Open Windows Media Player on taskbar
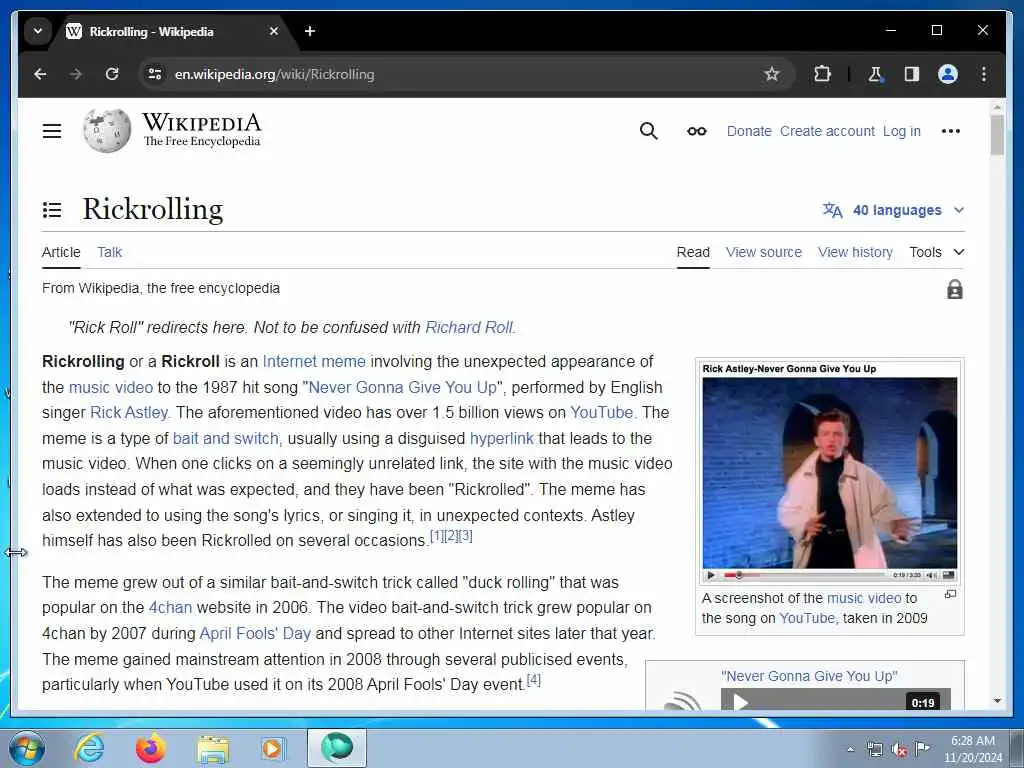 click(272, 749)
